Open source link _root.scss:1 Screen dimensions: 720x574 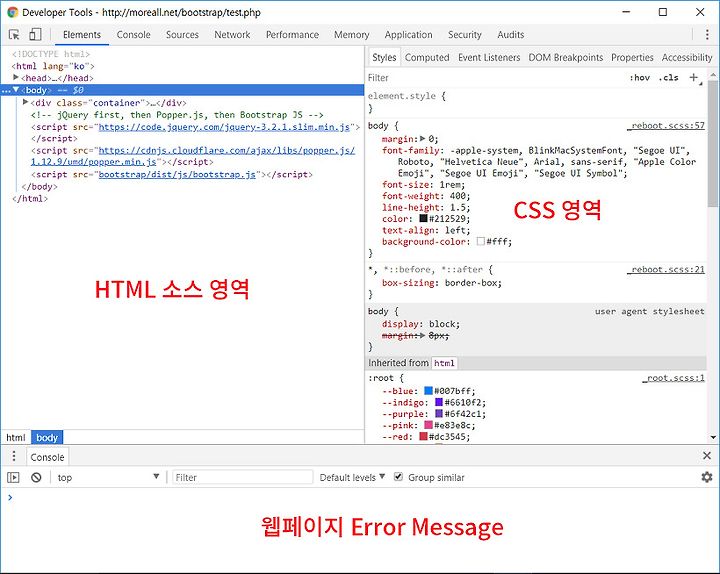[673, 377]
